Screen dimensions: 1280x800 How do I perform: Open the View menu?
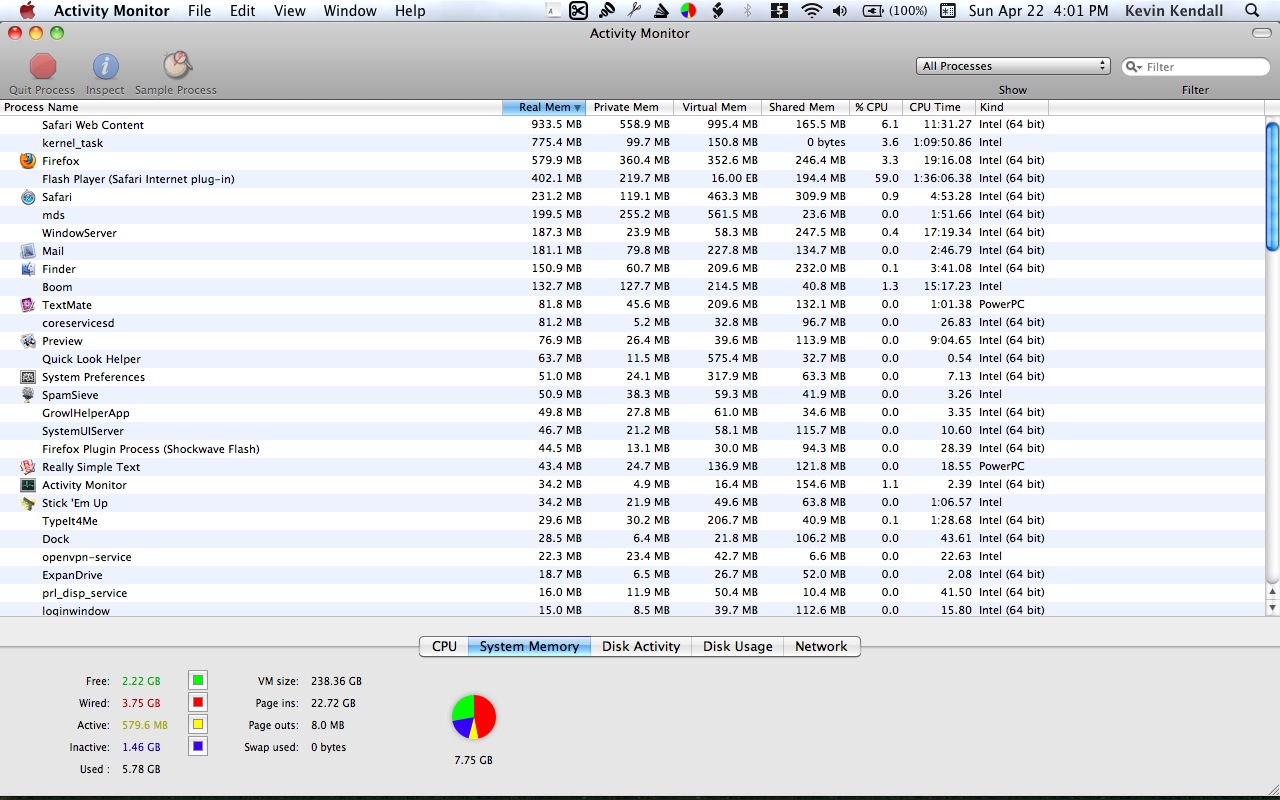(x=290, y=11)
